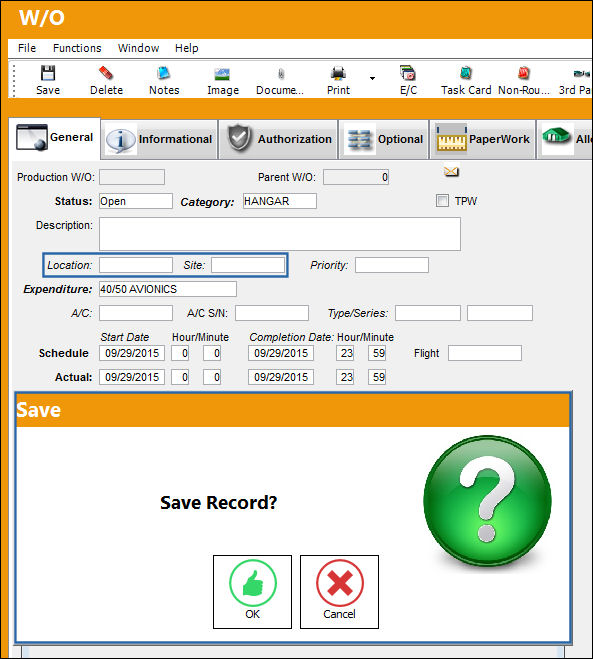Click the Actual start minute field
Viewport: 593px width, 659px height.
click(212, 377)
